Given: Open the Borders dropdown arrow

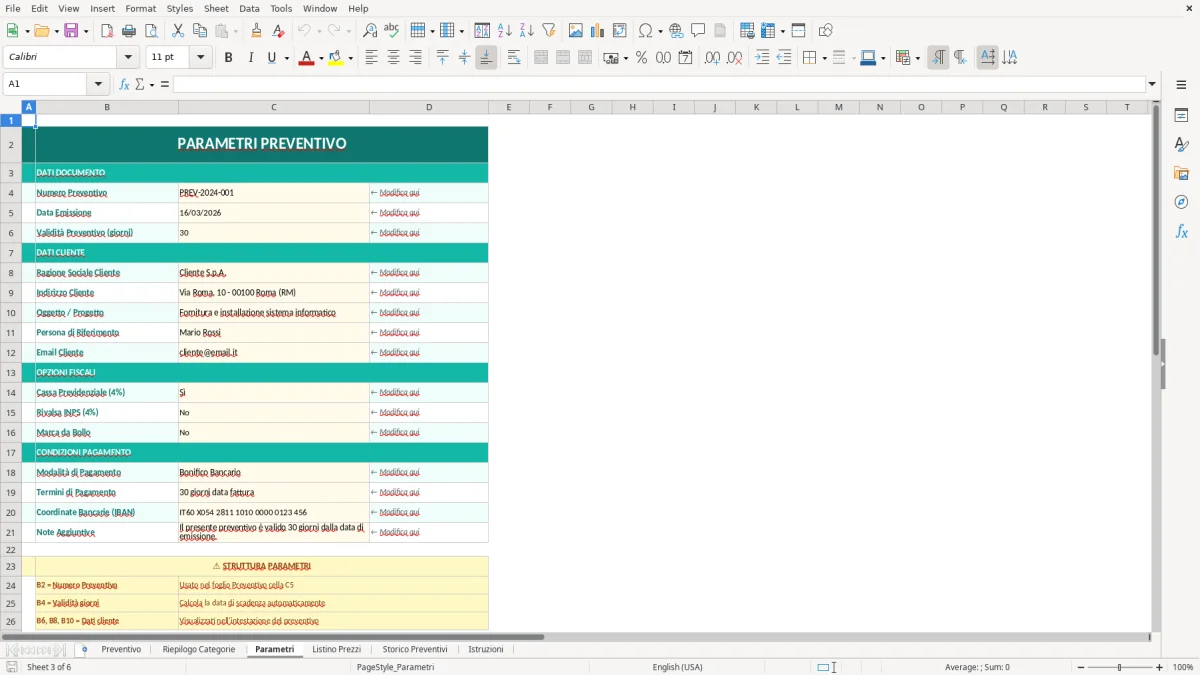Looking at the screenshot, I should click(x=824, y=58).
